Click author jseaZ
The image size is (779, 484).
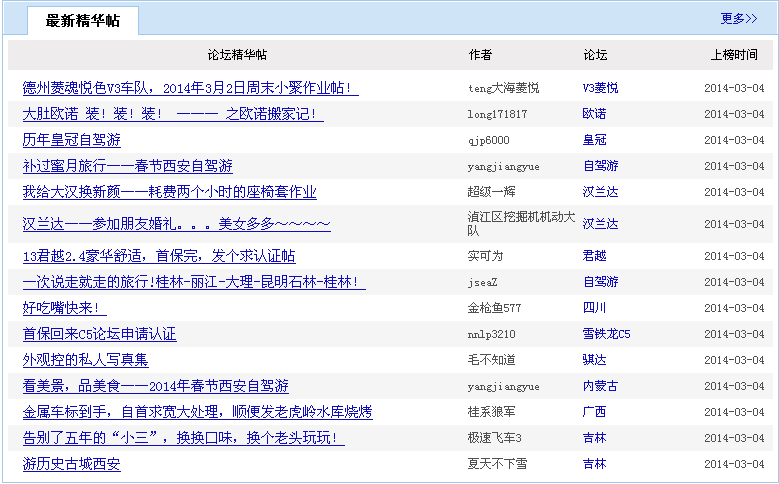tap(482, 282)
